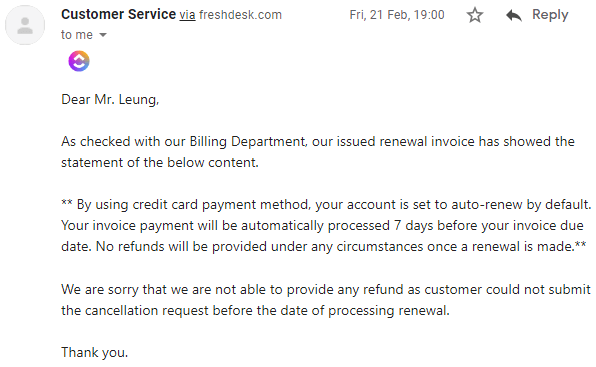The image size is (596, 367).
Task: Click the line starting 'We are sorry that'
Action: [x=326, y=289]
